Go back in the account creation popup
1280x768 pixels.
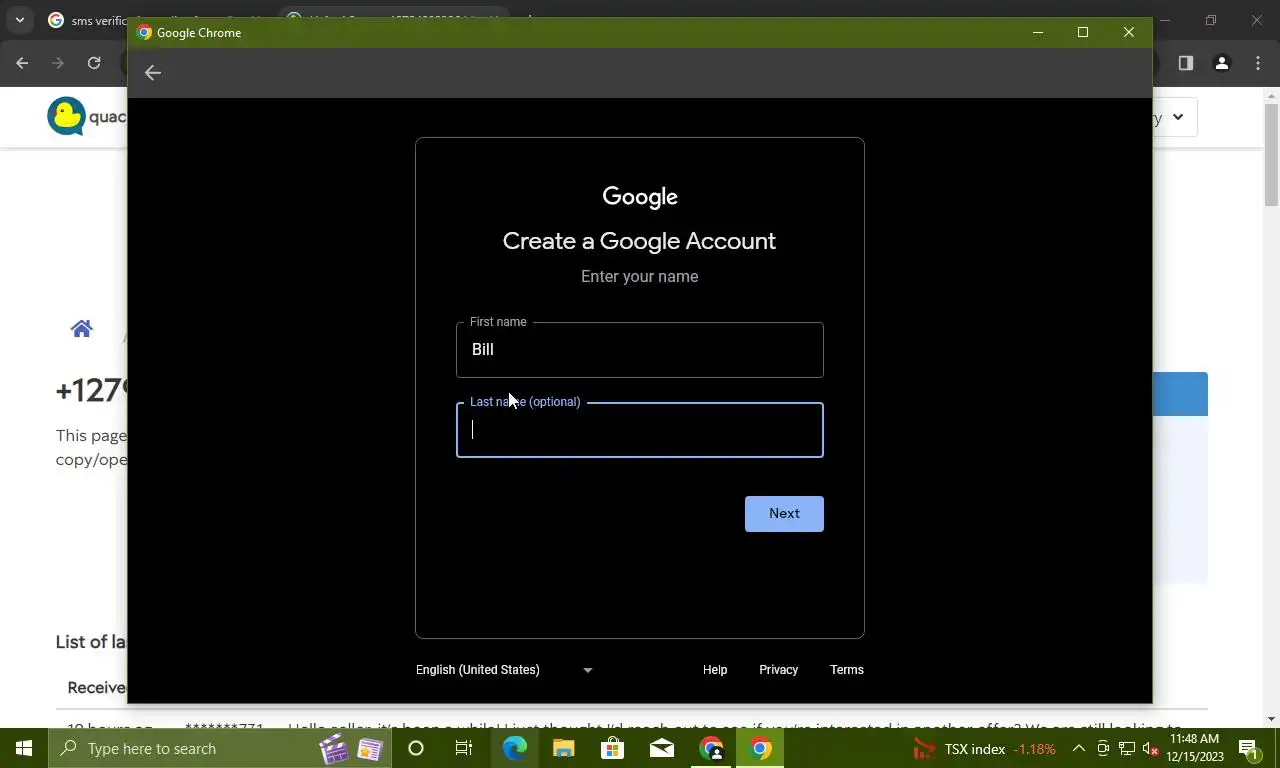pyautogui.click(x=153, y=73)
